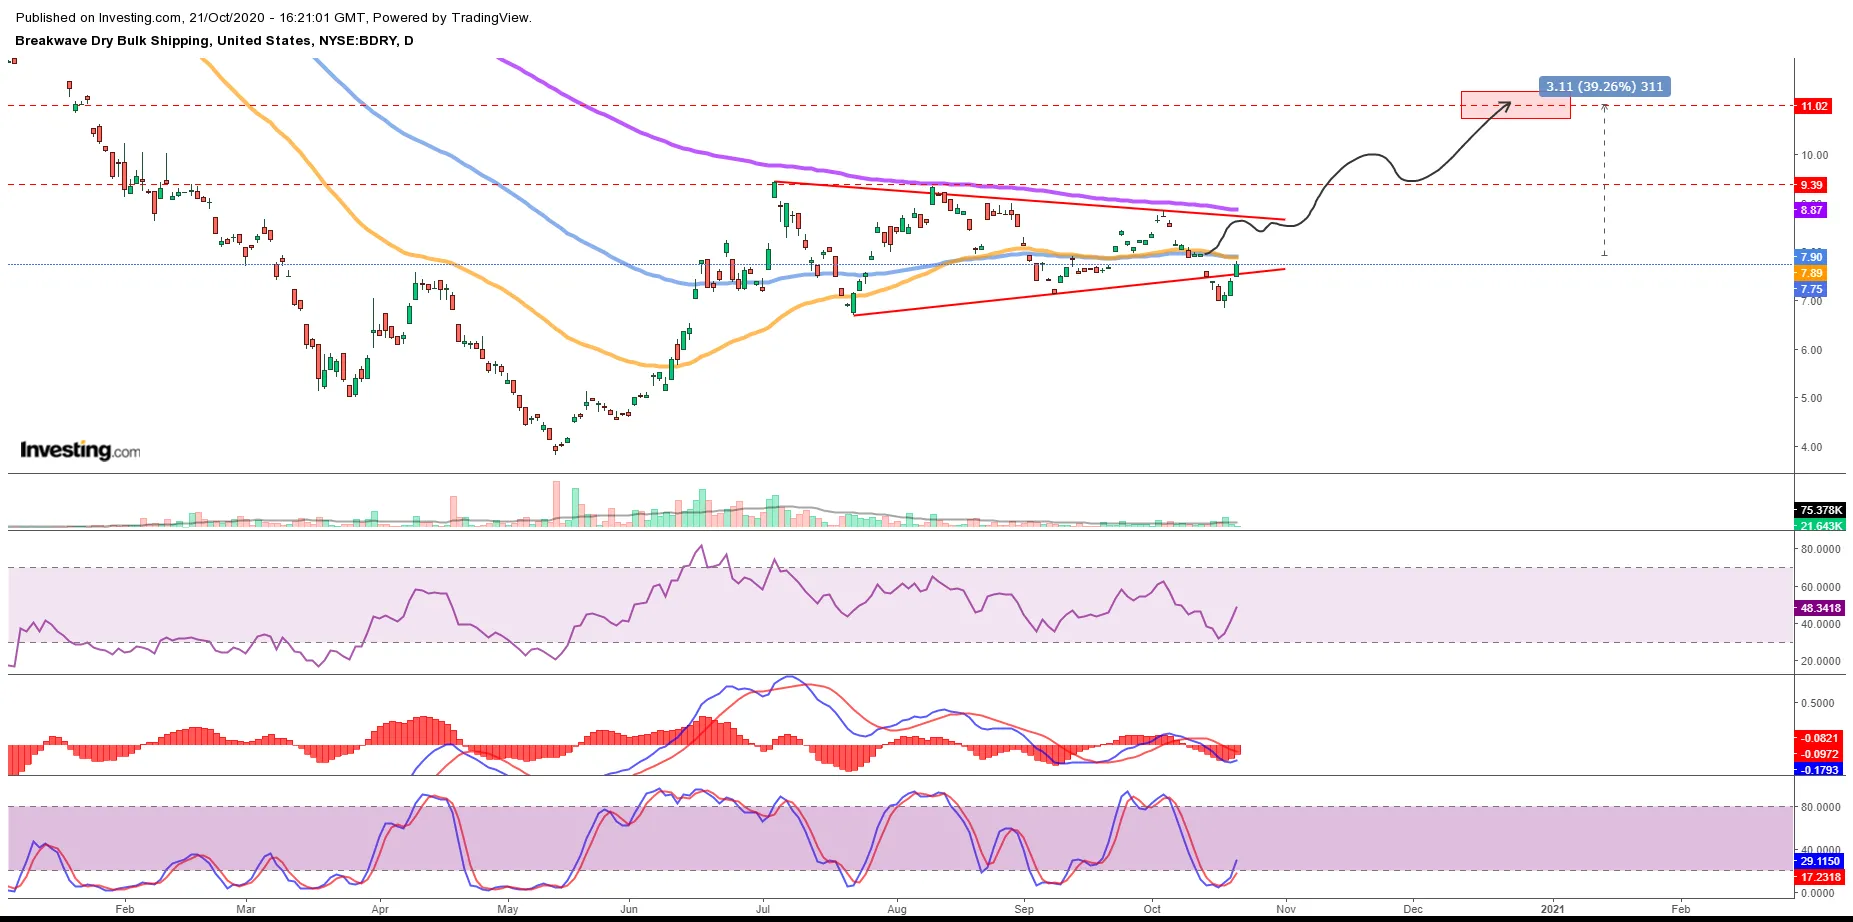Click the black 75.378K volume label
The width and height of the screenshot is (1853, 922).
[x=1820, y=510]
